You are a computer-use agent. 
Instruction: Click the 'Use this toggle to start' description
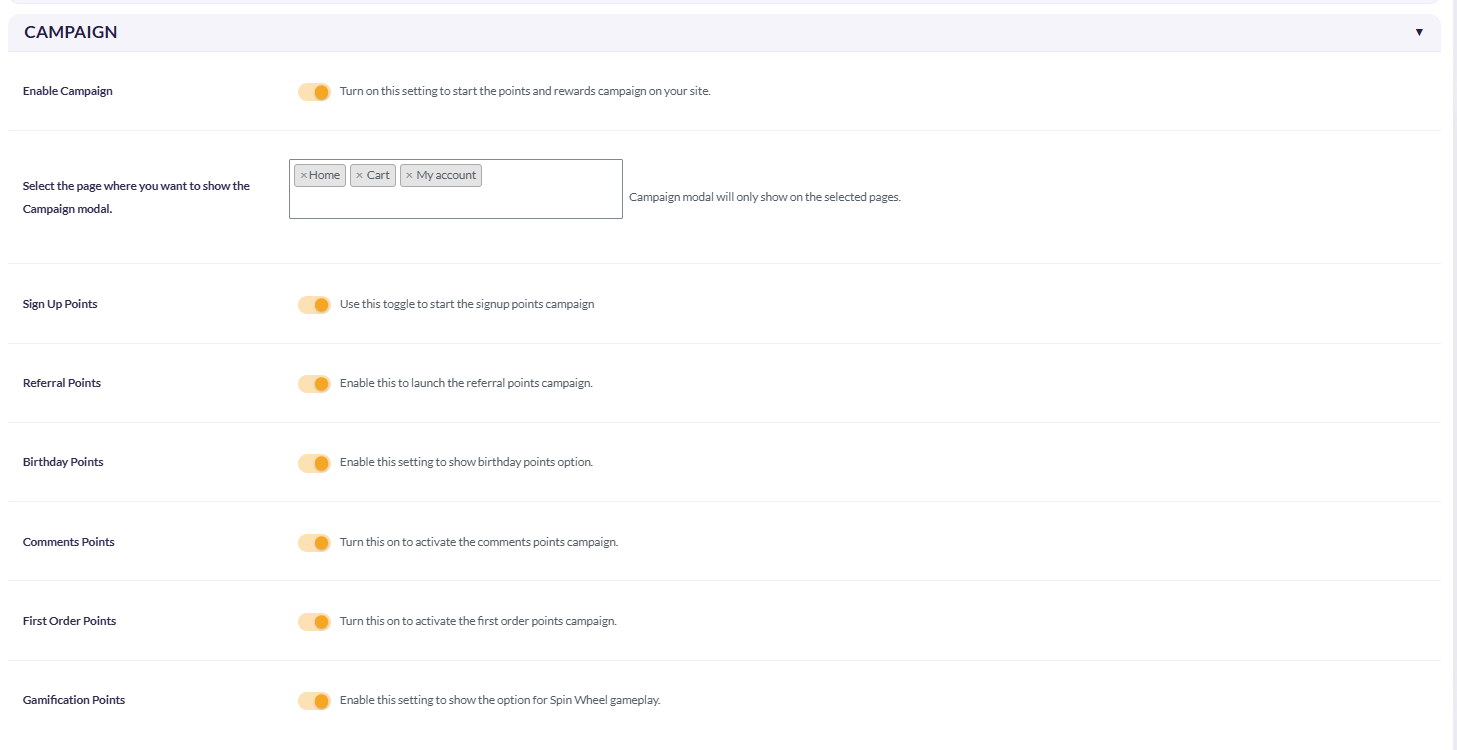467,304
